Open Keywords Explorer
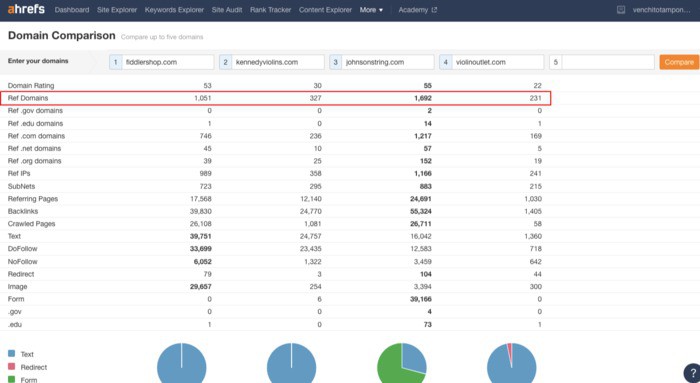Image resolution: width=700 pixels, height=383 pixels. pyautogui.click(x=174, y=10)
